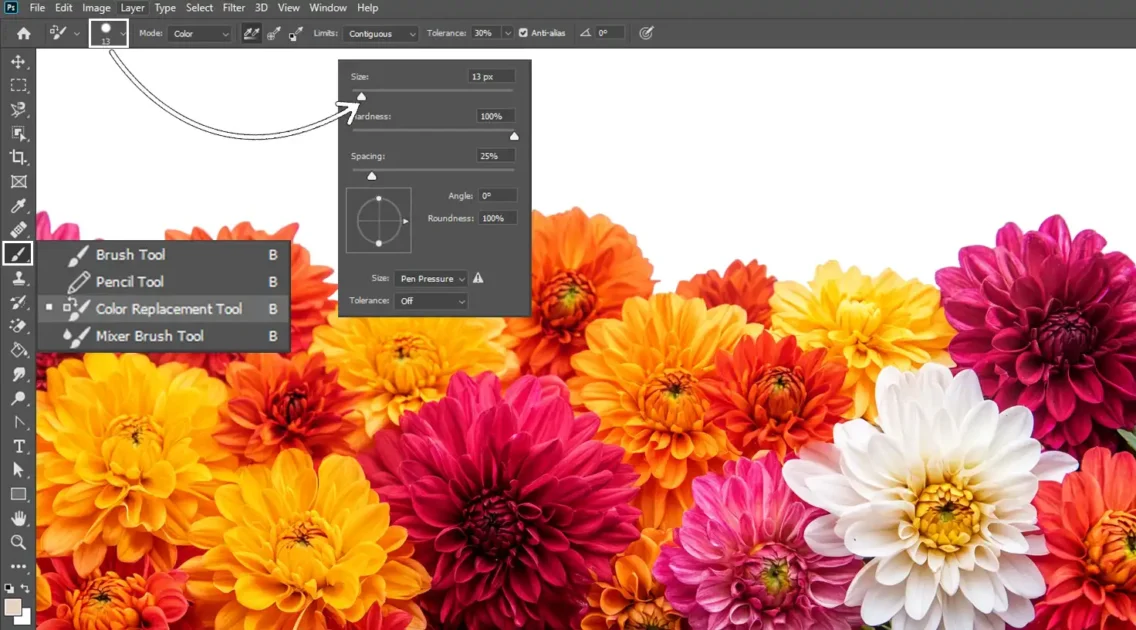Select the Eraser tool
The width and height of the screenshot is (1136, 630).
click(18, 327)
